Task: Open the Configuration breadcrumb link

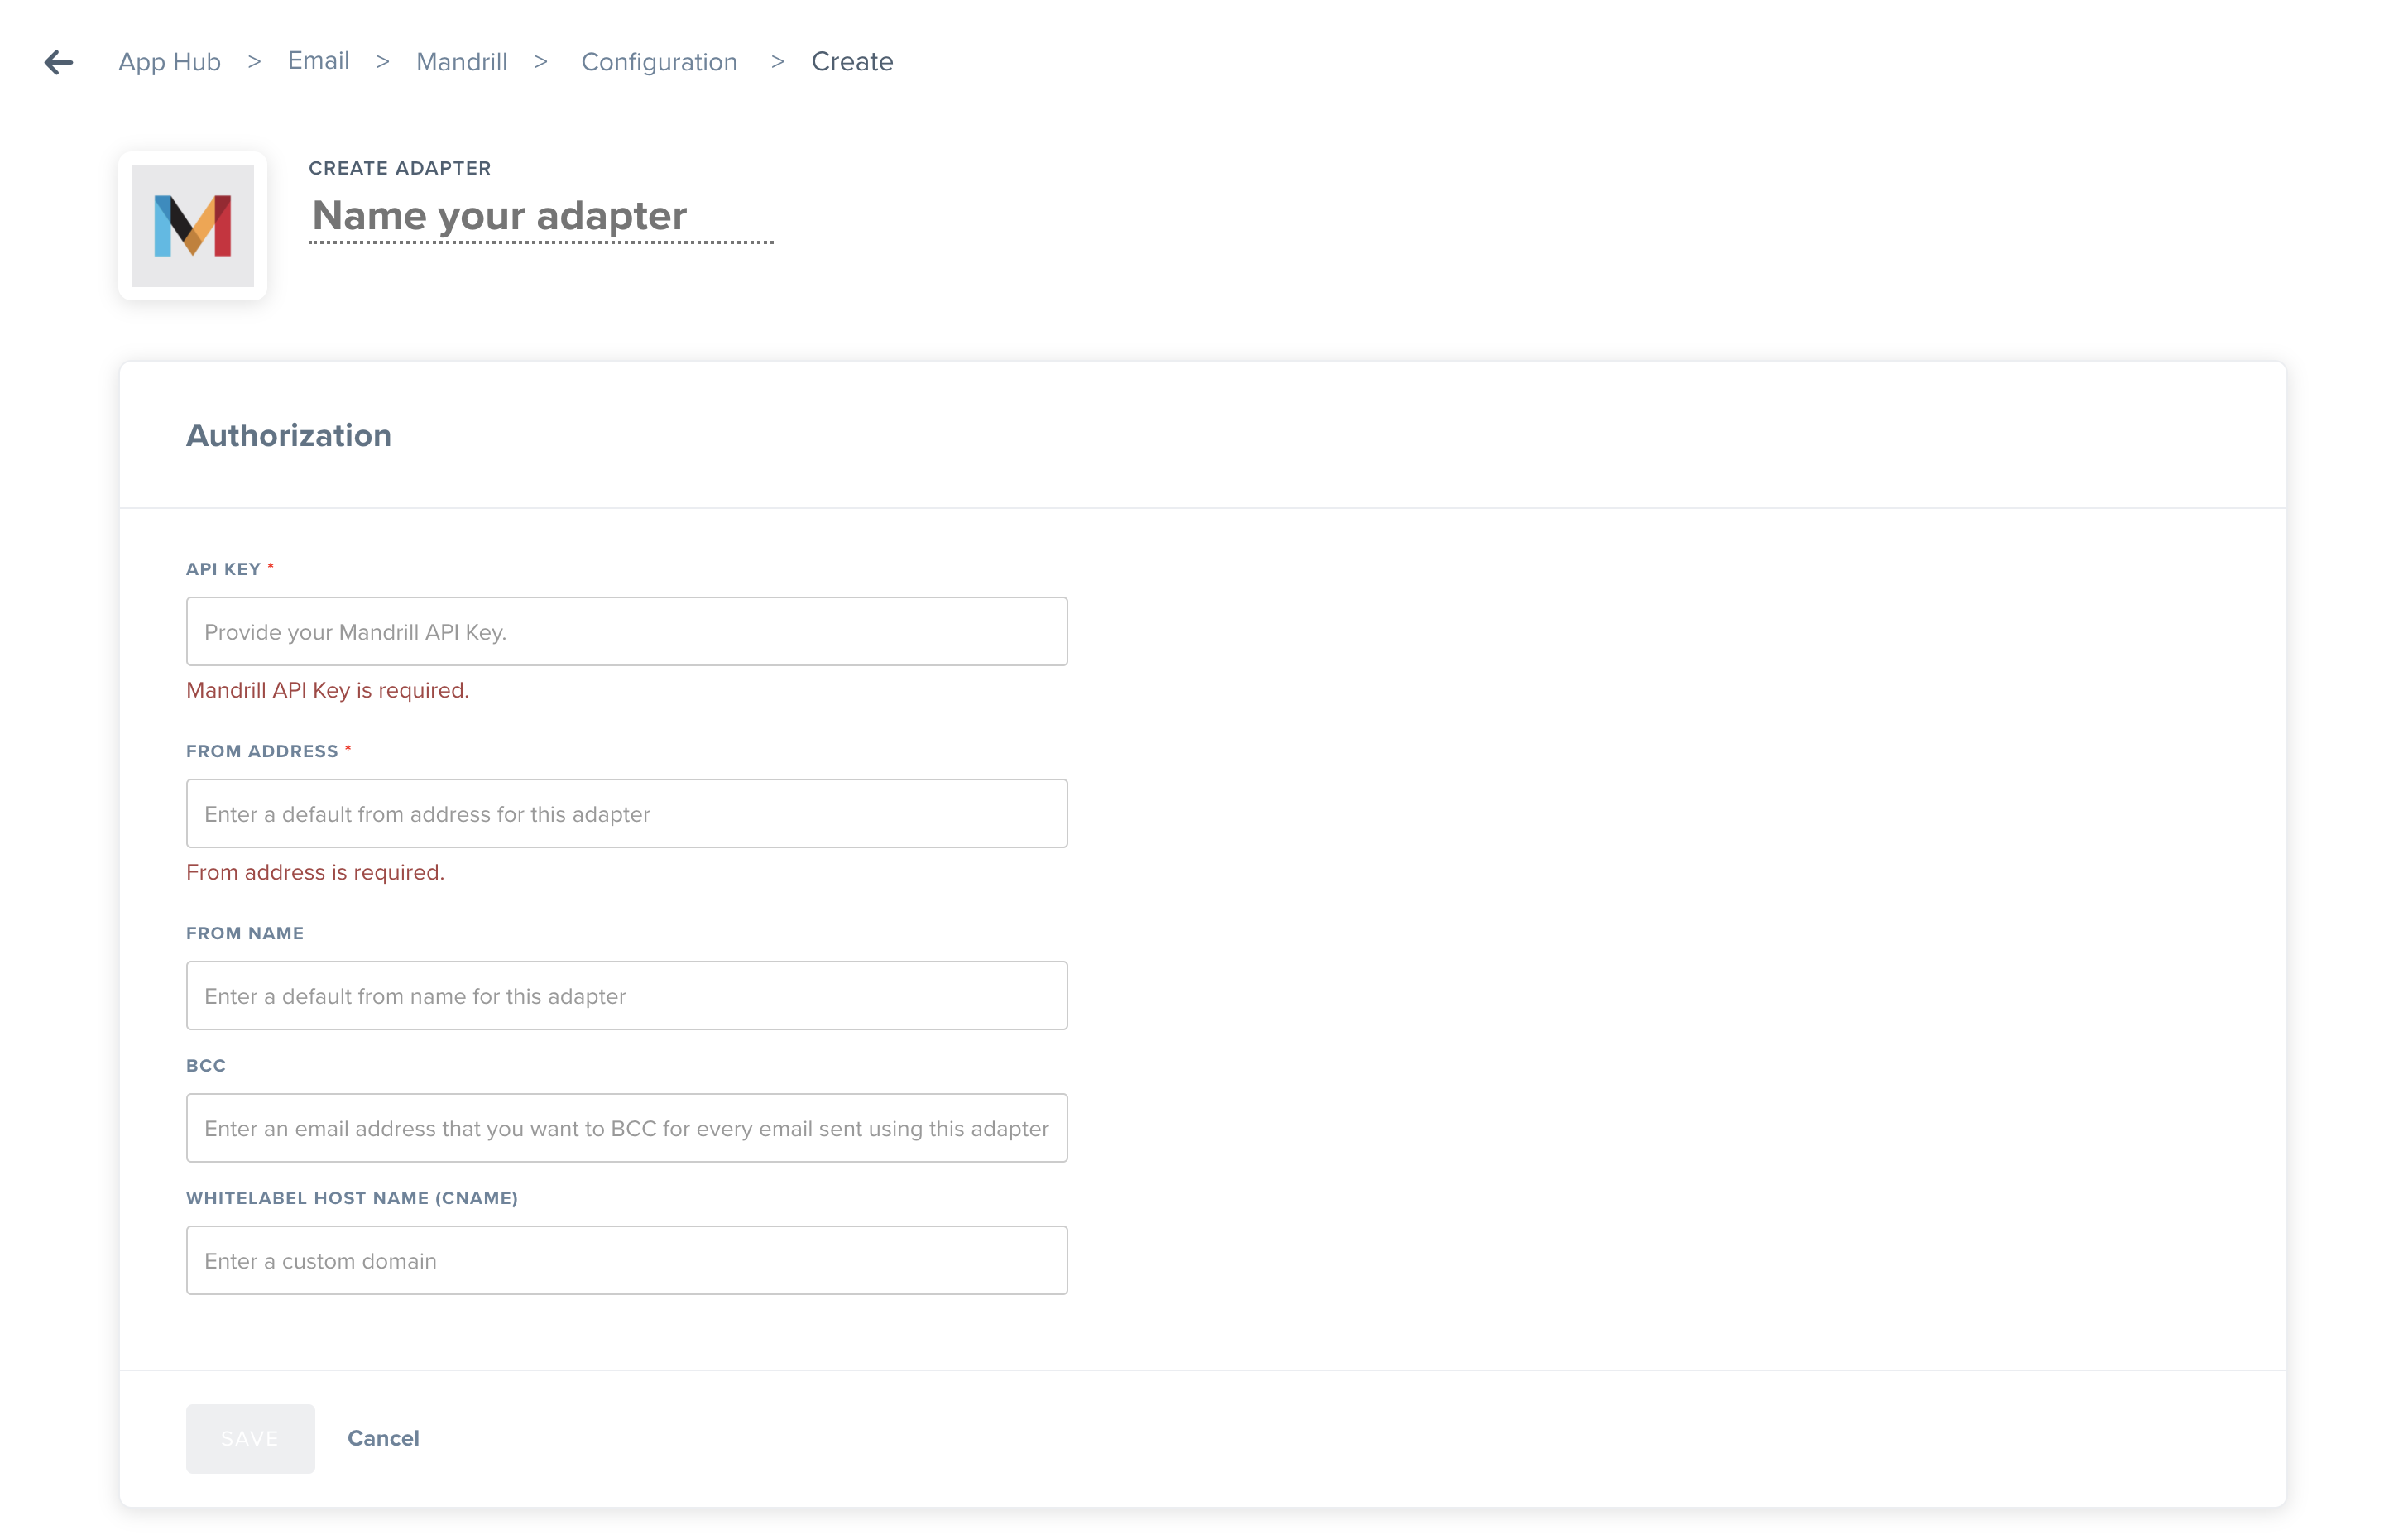Action: [658, 62]
